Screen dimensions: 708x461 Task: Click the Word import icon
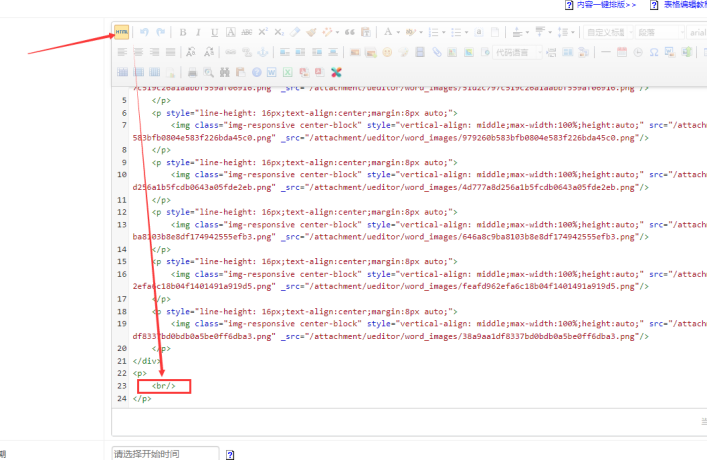(x=272, y=72)
